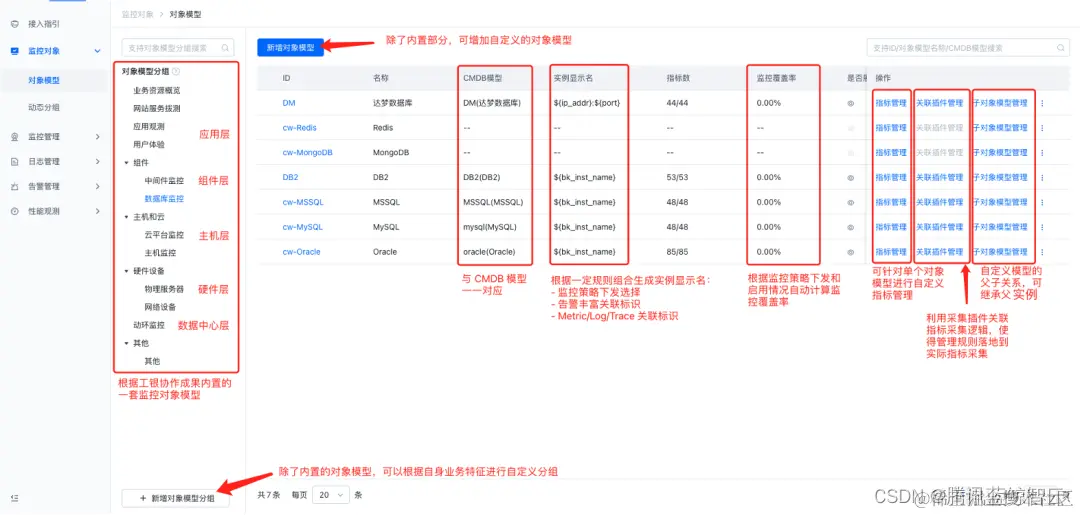
Task: Click 关联插件管理 in the DB2 row
Action: click(x=939, y=178)
